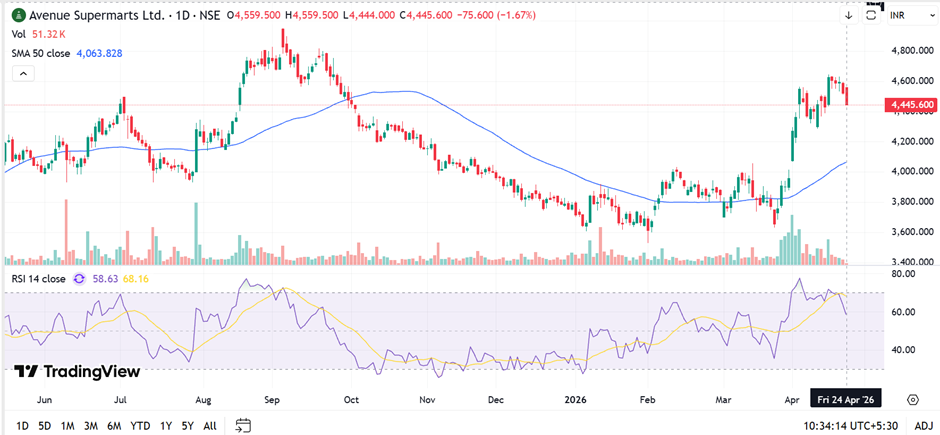Select the 5D time range
940x435 pixels.
(45, 426)
